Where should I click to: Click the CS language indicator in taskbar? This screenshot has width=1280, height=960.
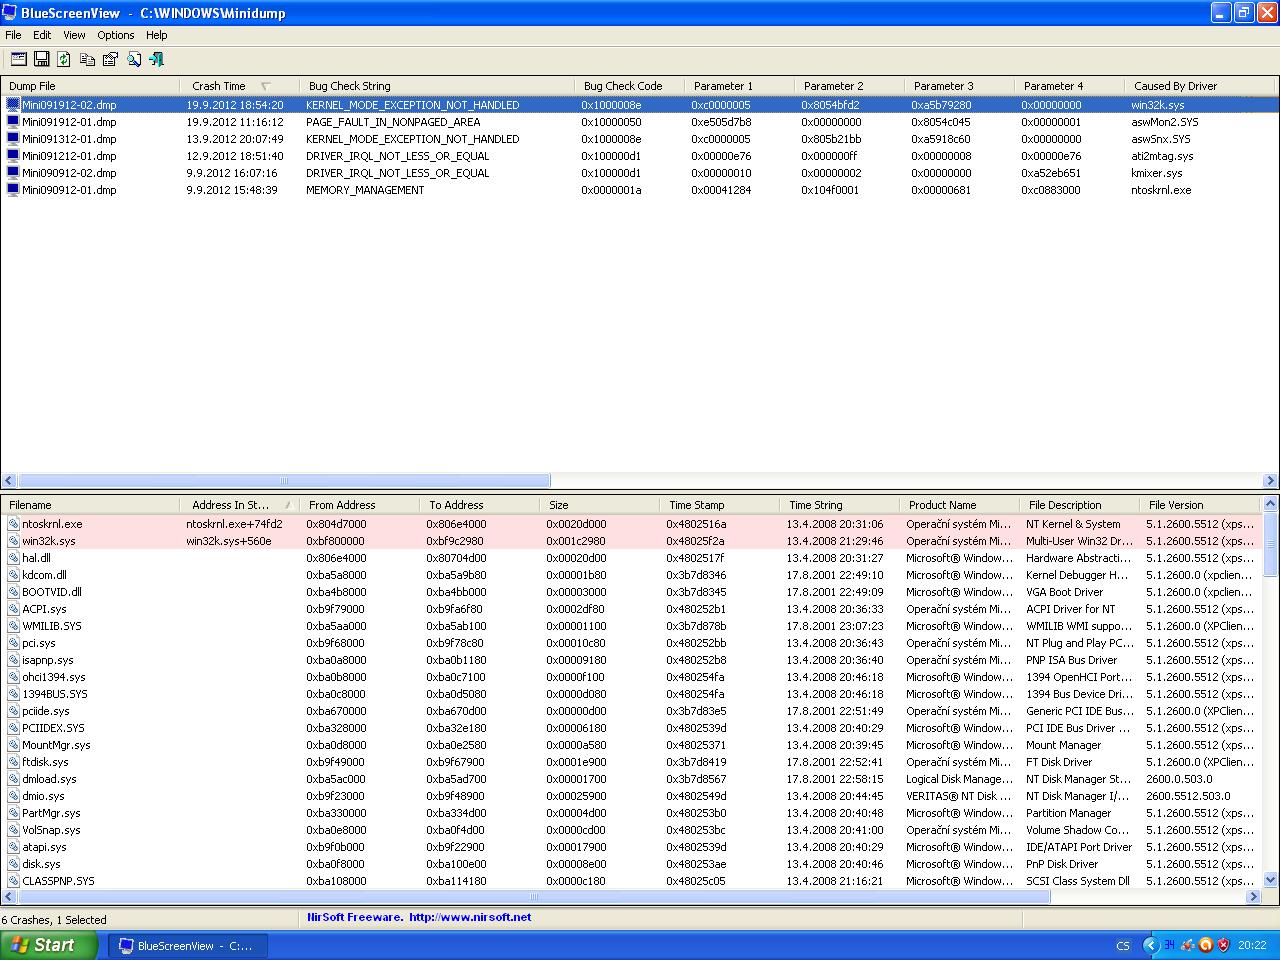pyautogui.click(x=1123, y=945)
